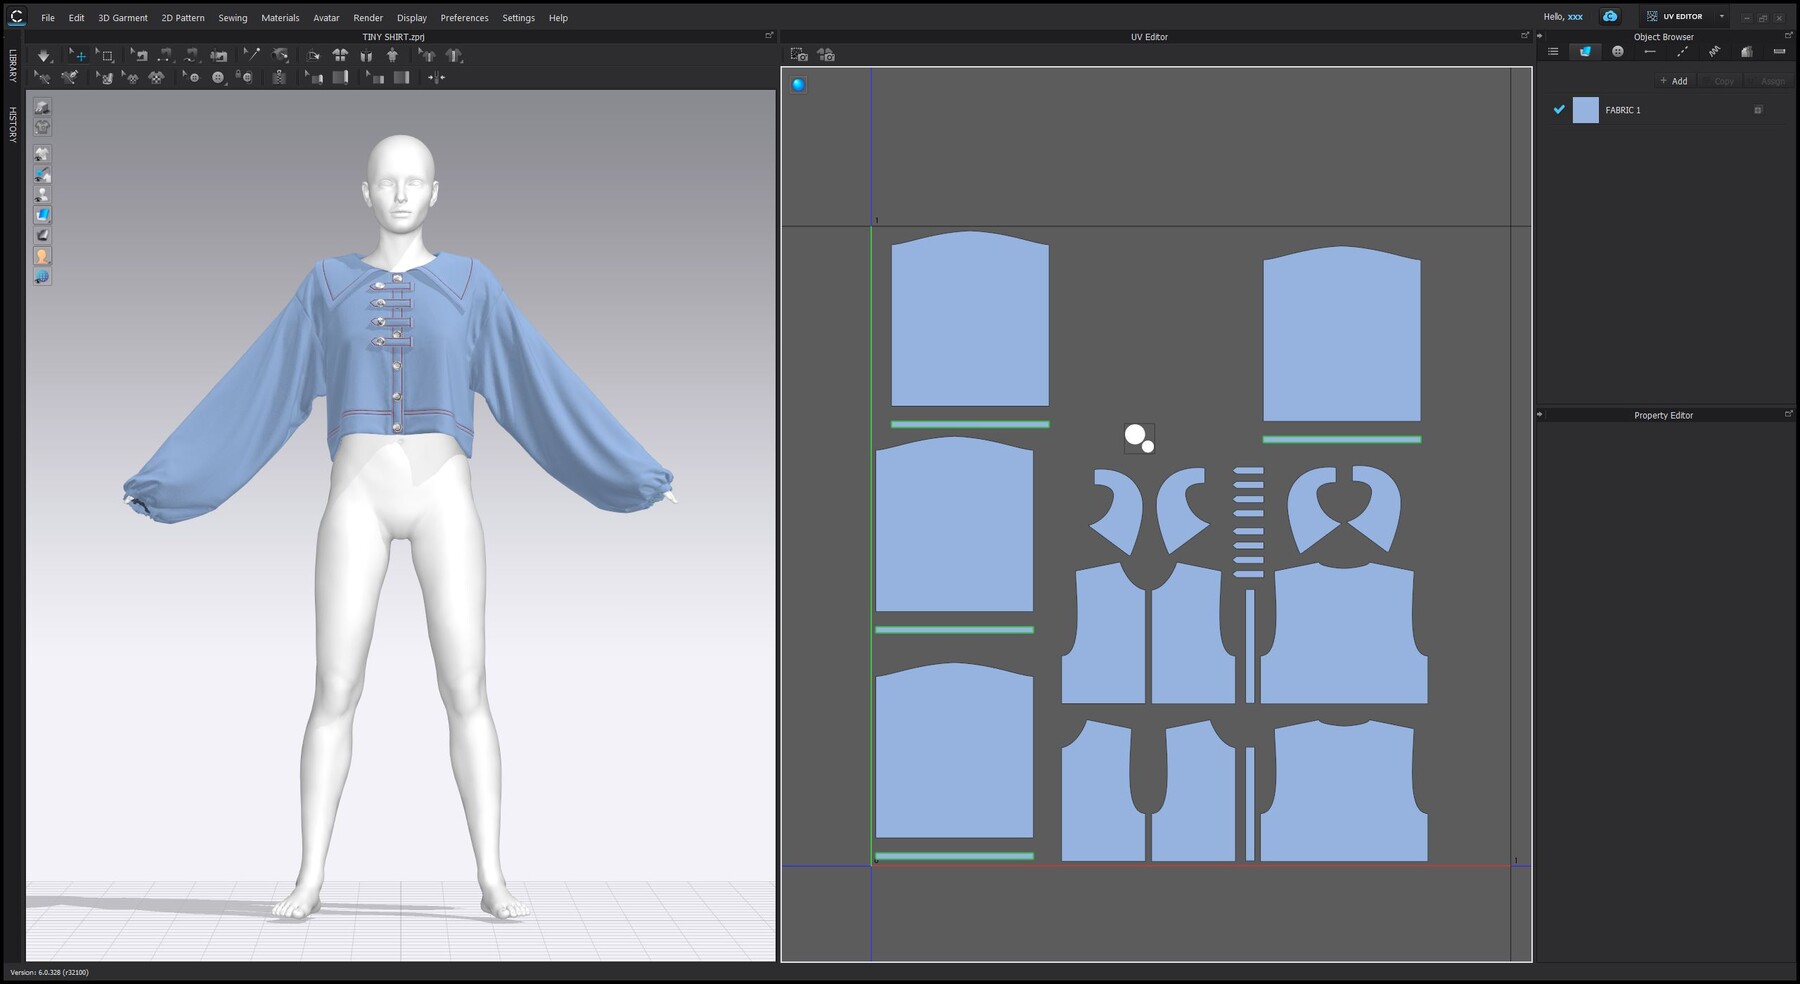
Task: Click the xxx username link
Action: coord(1573,17)
